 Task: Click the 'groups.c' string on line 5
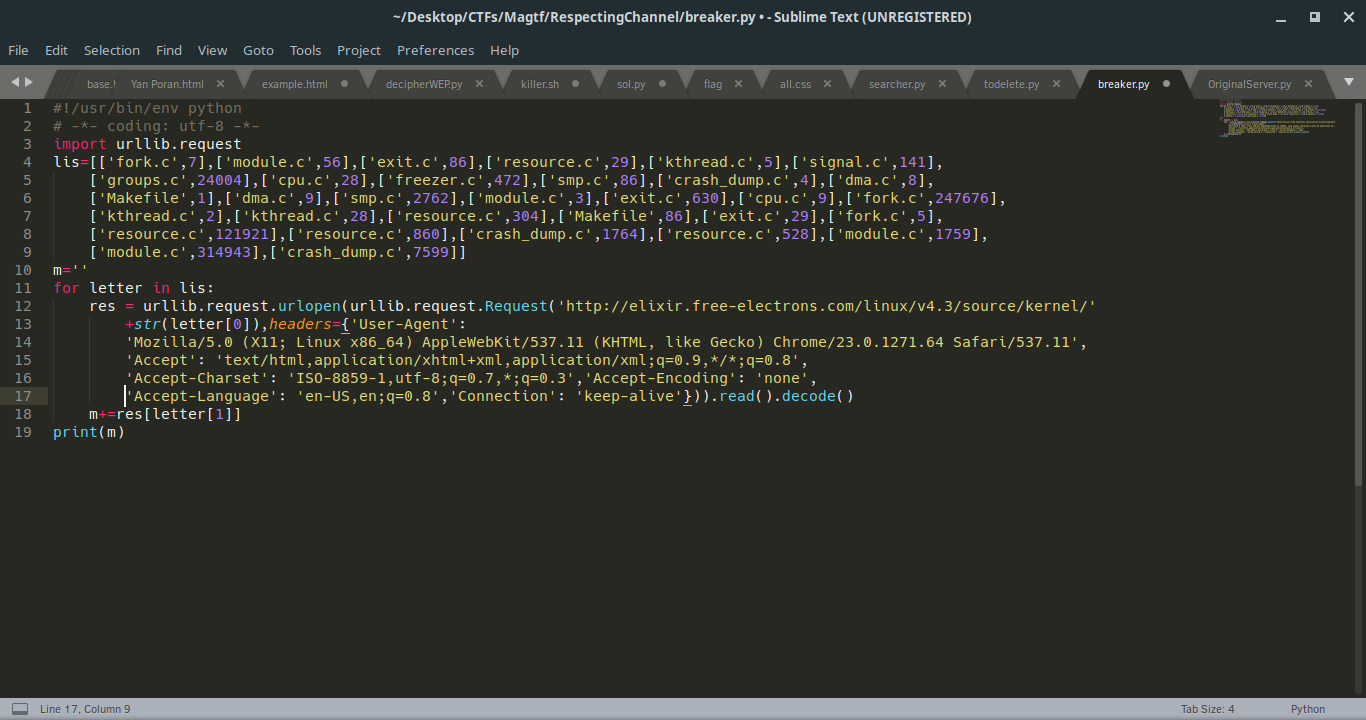click(x=143, y=180)
